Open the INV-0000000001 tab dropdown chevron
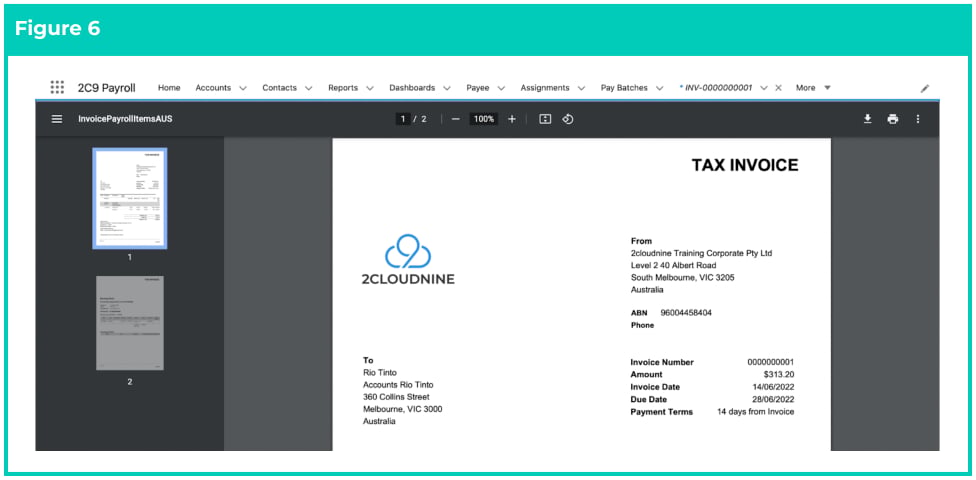 (764, 88)
